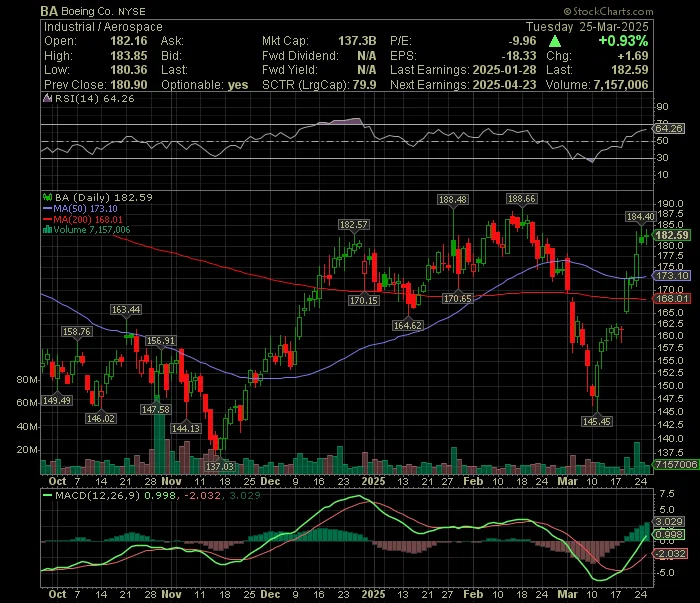Click the Tuesday 25-Mar-2025 date
700x603 pixels.
pyautogui.click(x=587, y=27)
